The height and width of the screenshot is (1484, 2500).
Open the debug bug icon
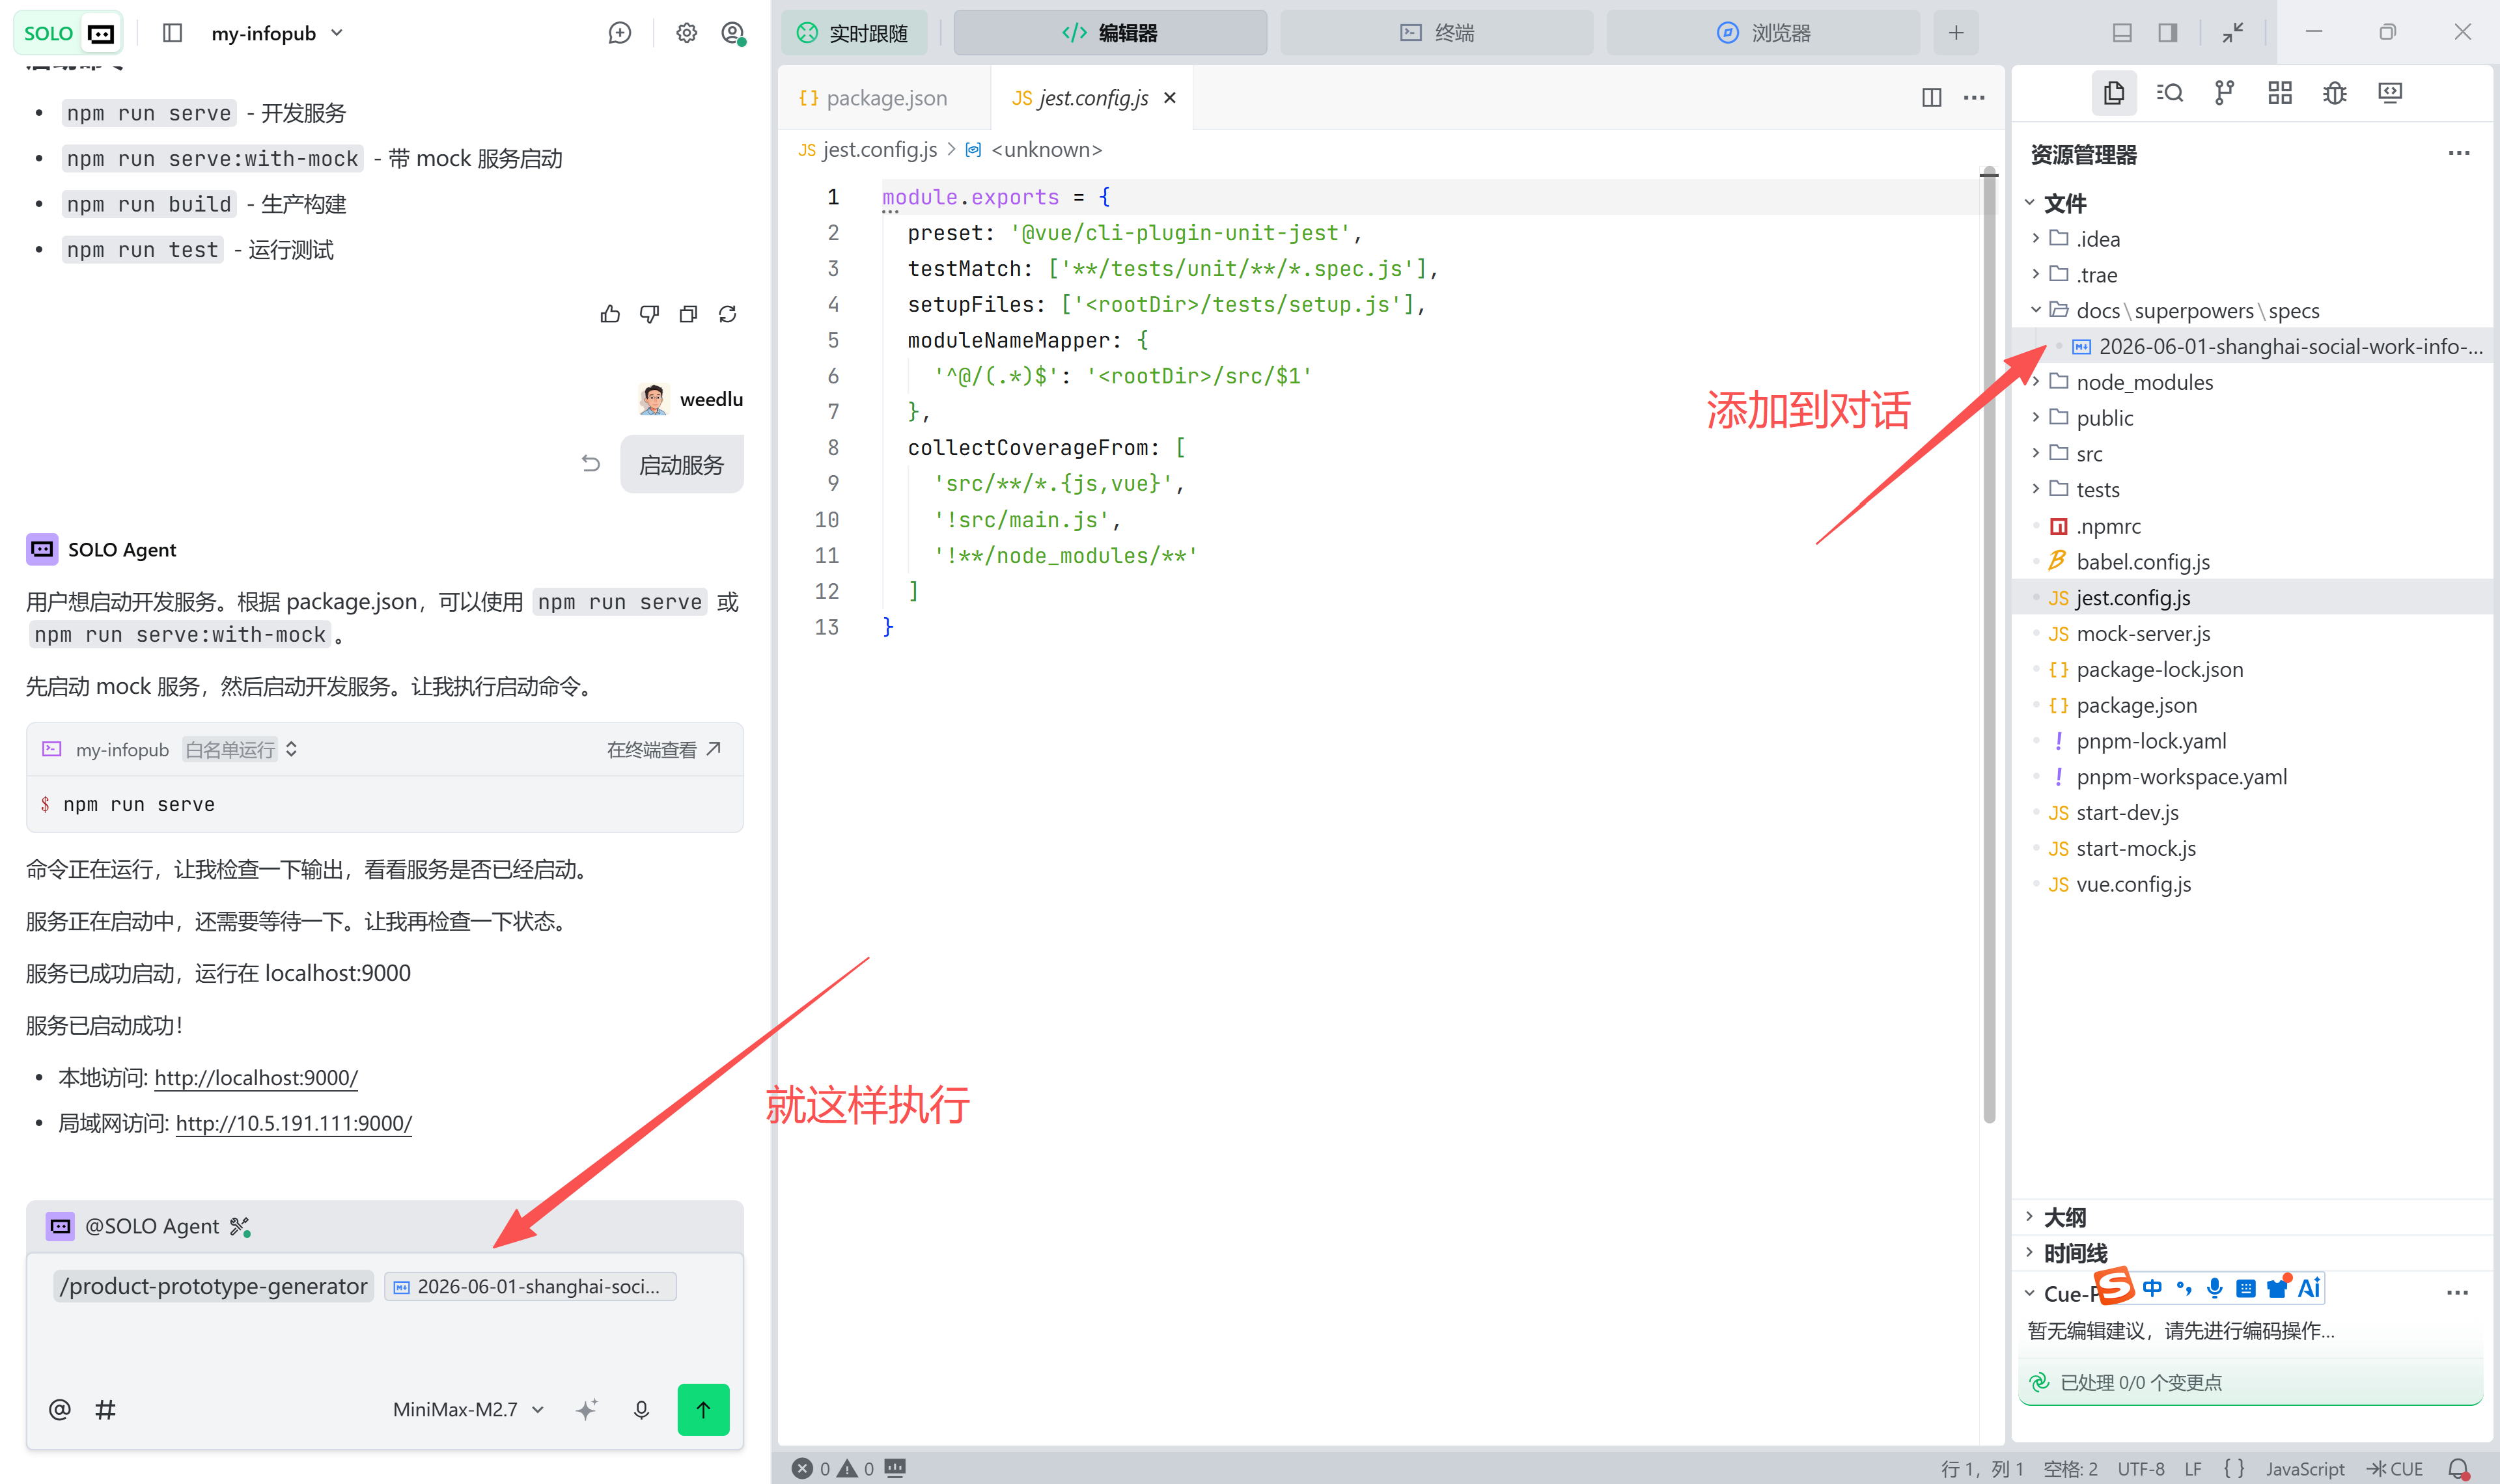click(2334, 93)
